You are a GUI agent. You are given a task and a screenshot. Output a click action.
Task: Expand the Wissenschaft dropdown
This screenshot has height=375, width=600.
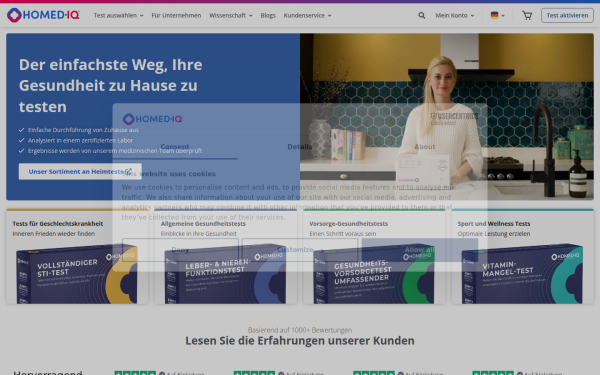point(230,15)
